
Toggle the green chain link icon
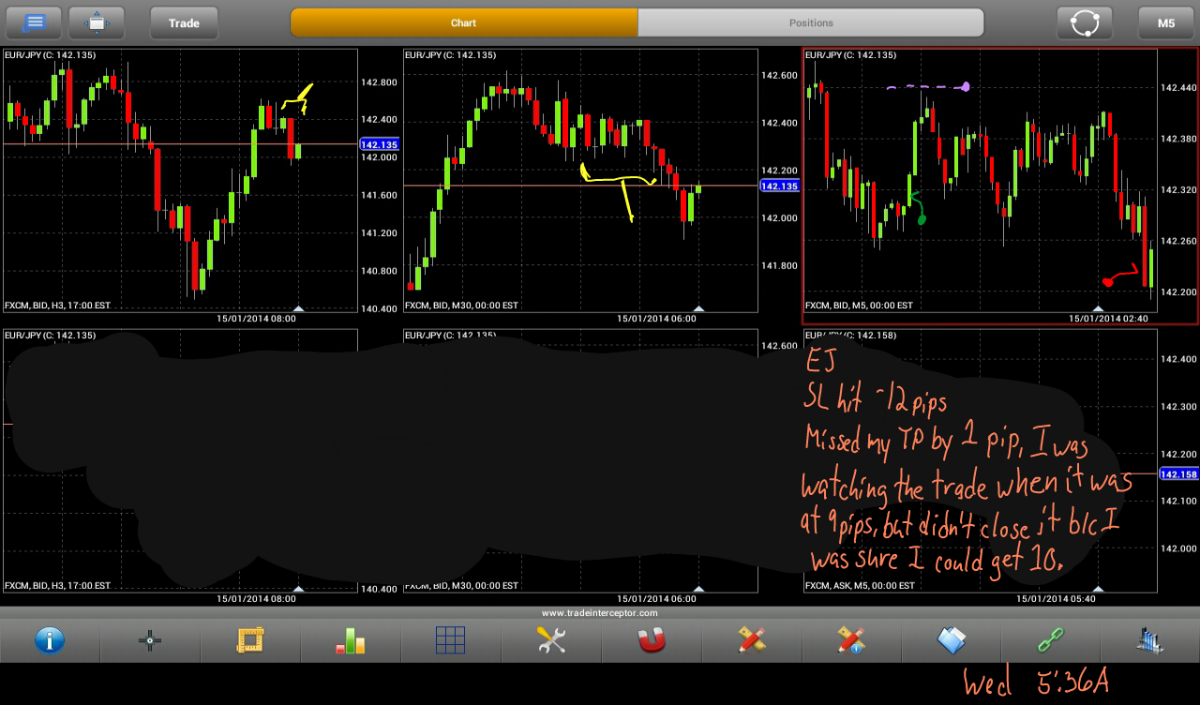(x=1051, y=640)
